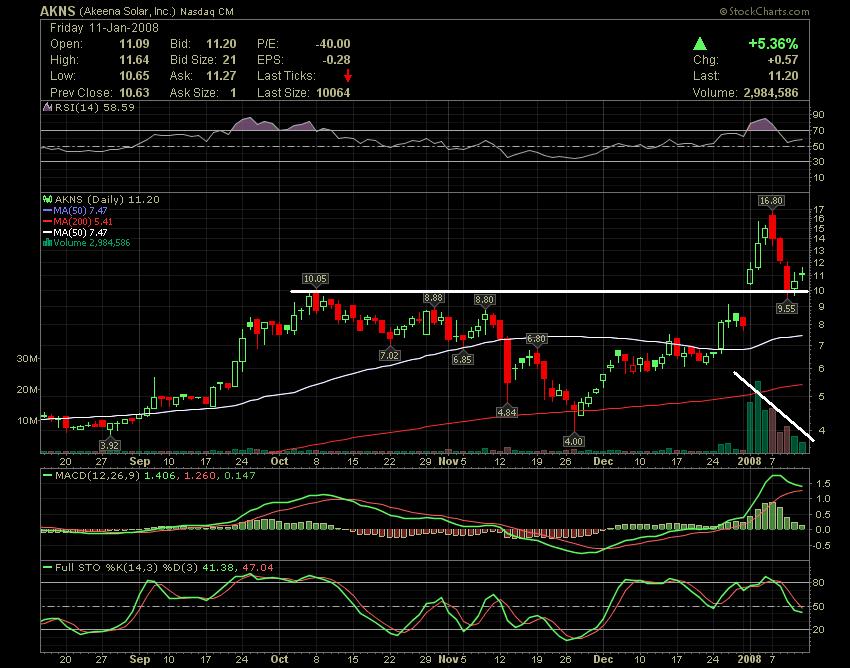
Task: Click the red MA(200) 5.41 legend entry
Action: point(78,221)
